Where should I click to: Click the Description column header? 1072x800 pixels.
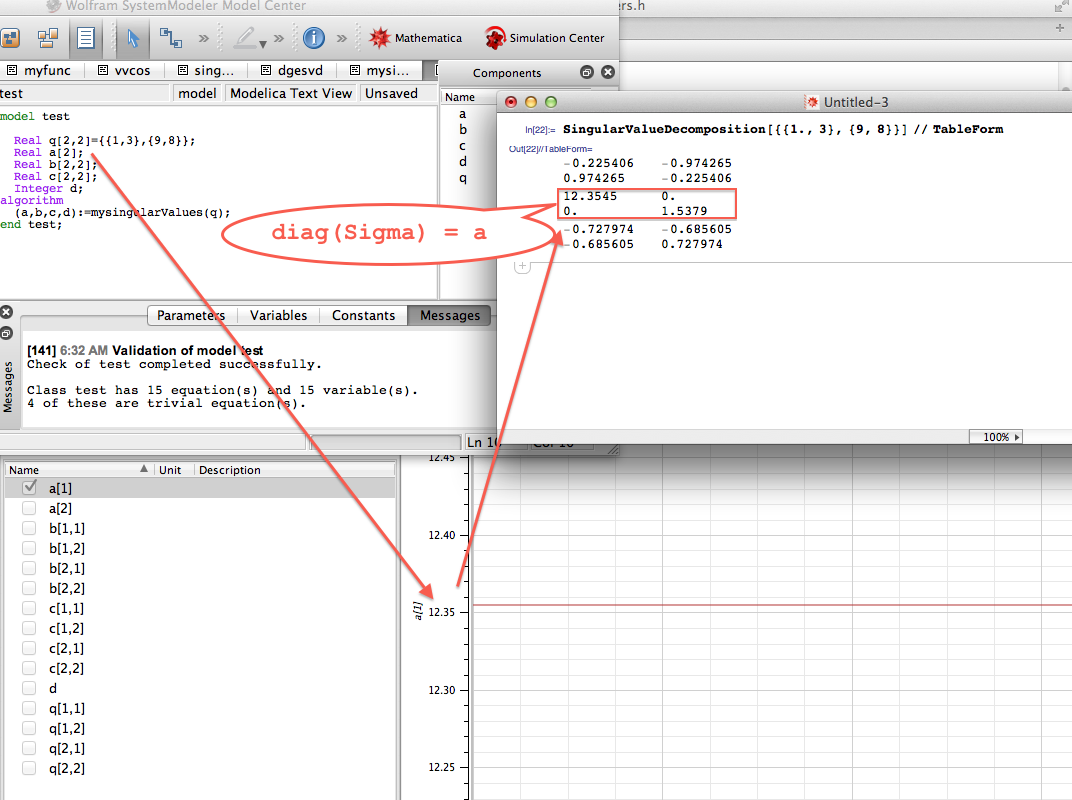tap(230, 470)
